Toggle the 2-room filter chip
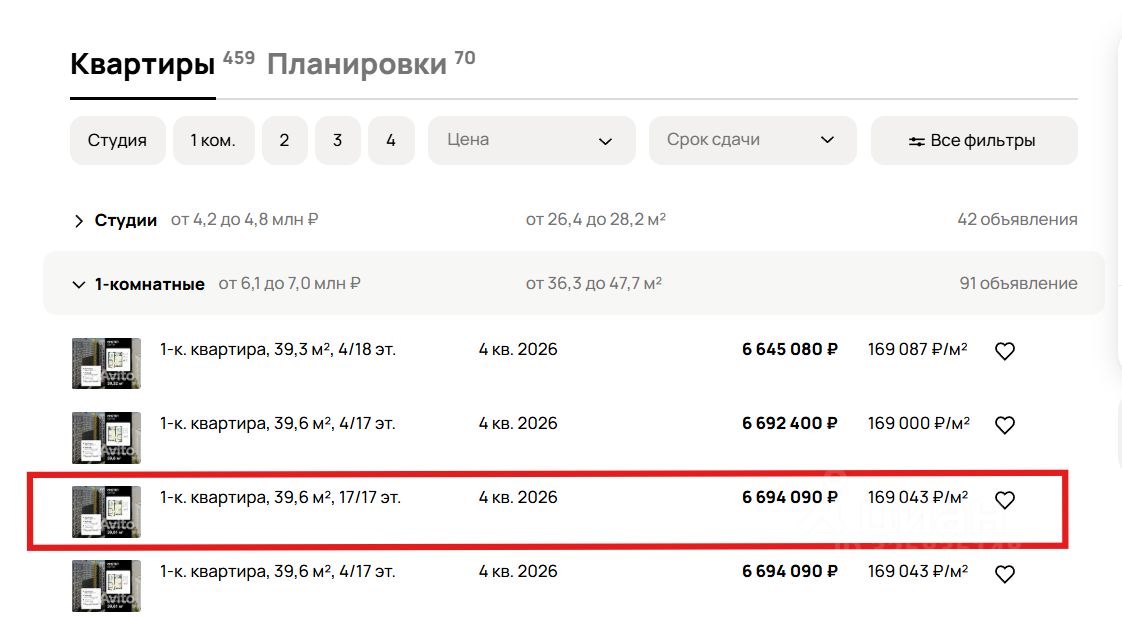 point(285,141)
